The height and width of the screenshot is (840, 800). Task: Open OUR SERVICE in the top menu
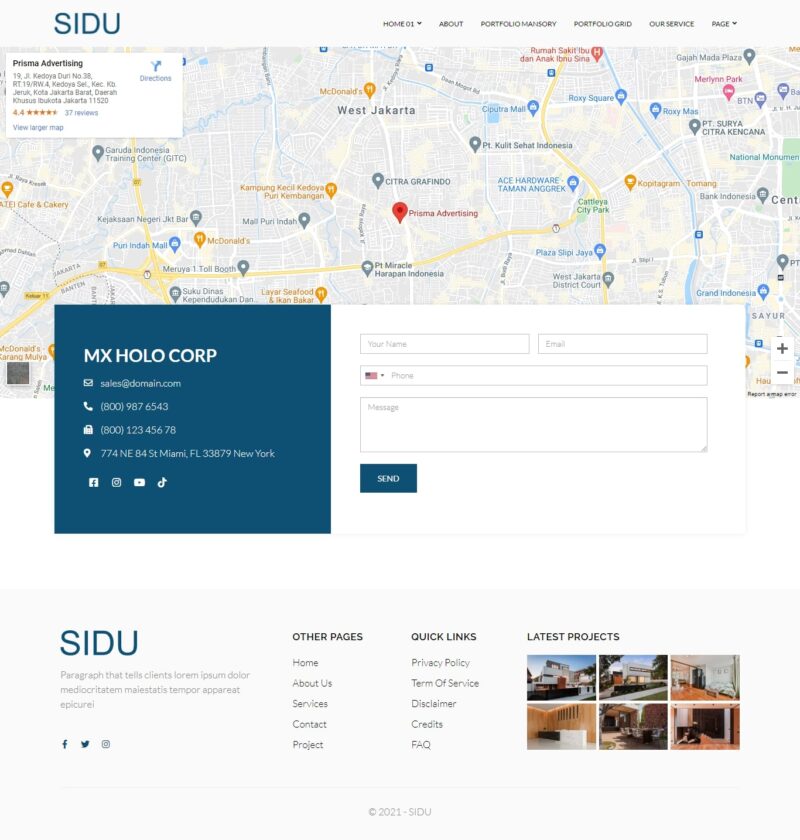click(671, 24)
